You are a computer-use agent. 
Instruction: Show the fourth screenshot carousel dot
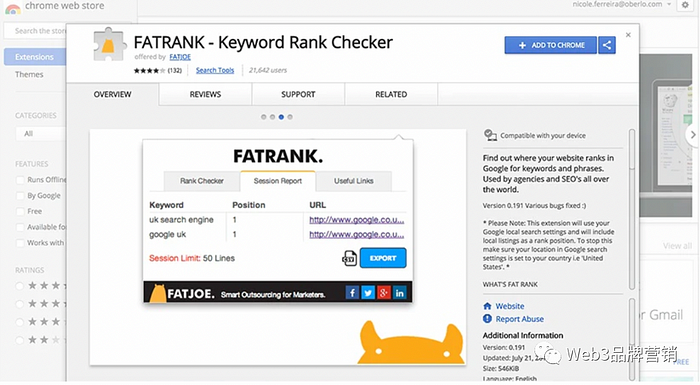[x=290, y=117]
